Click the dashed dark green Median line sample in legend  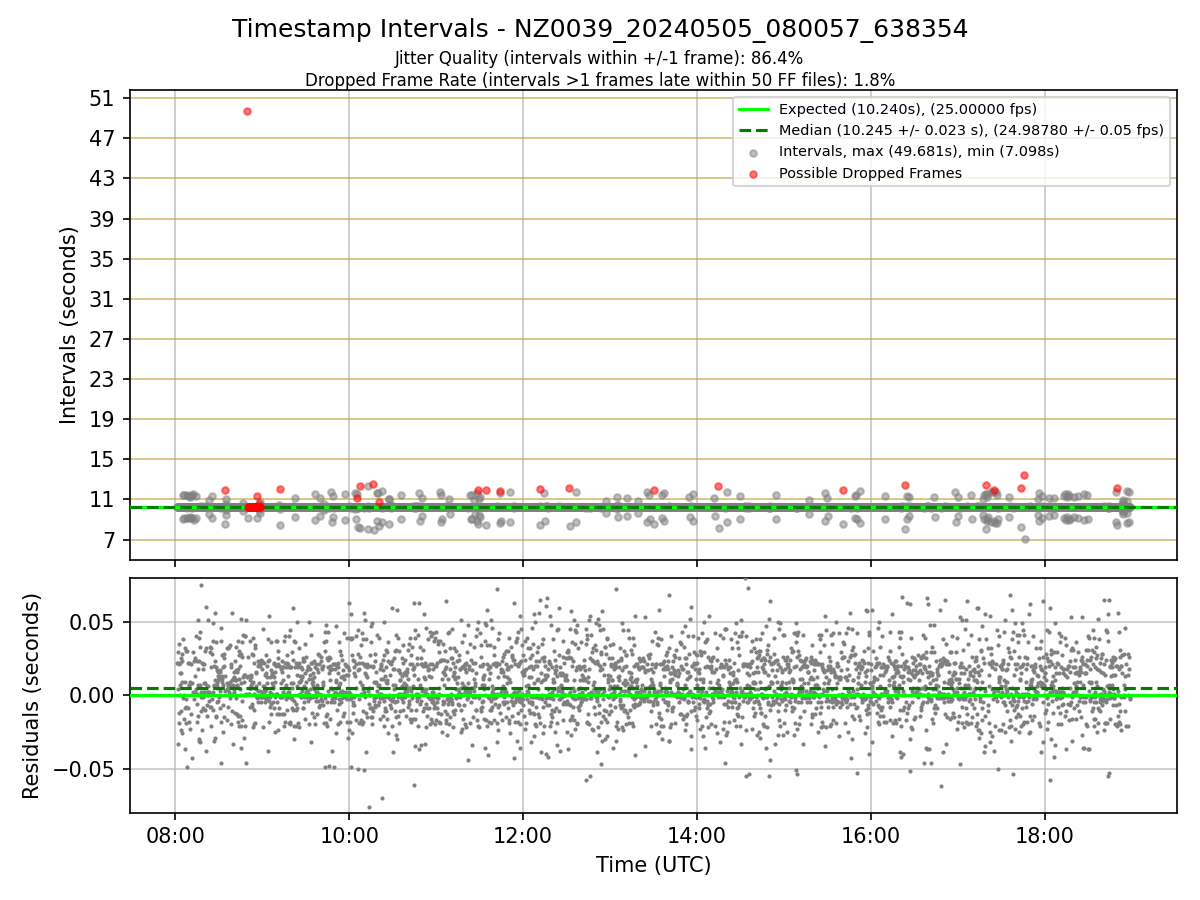(x=754, y=130)
